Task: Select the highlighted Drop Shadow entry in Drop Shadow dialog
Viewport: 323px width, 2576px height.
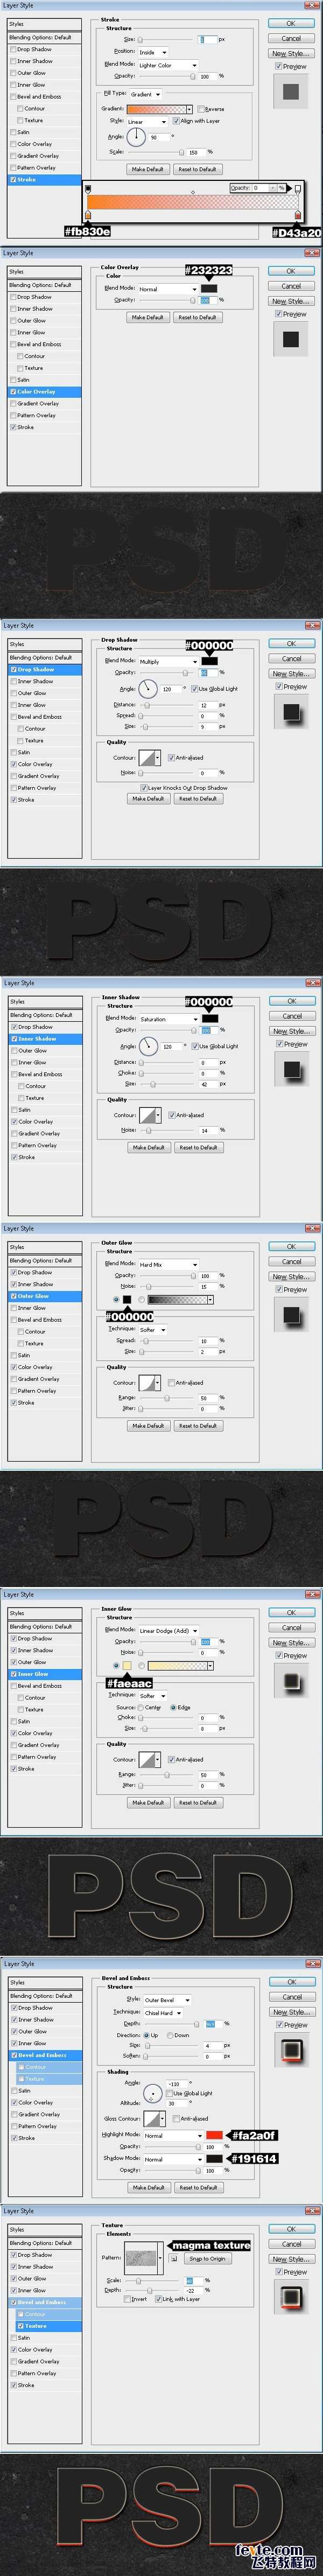Action: 44,670
